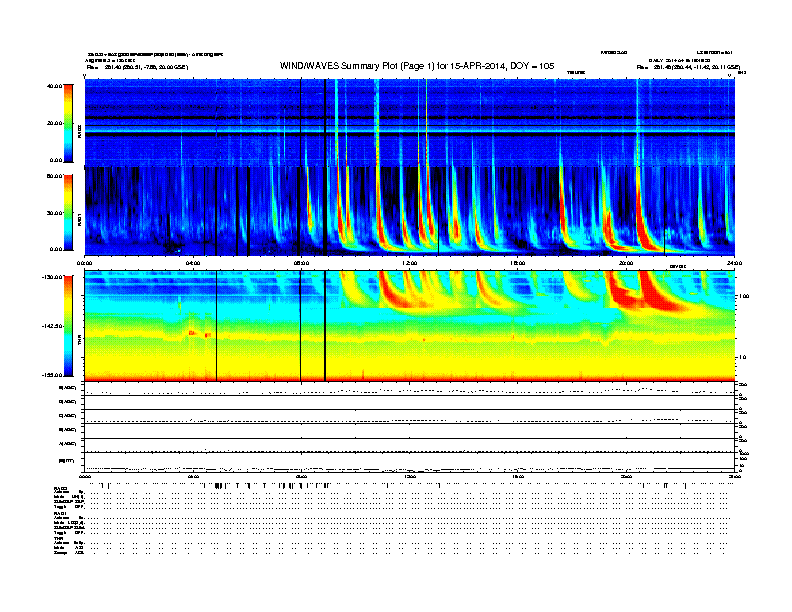Click the thick black data gap line in RAD2 panel

[x=325, y=121]
